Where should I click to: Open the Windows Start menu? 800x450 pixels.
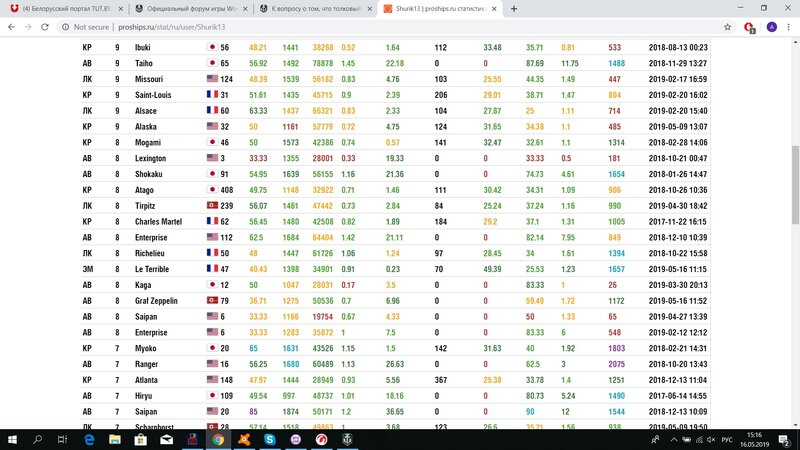click(12, 439)
